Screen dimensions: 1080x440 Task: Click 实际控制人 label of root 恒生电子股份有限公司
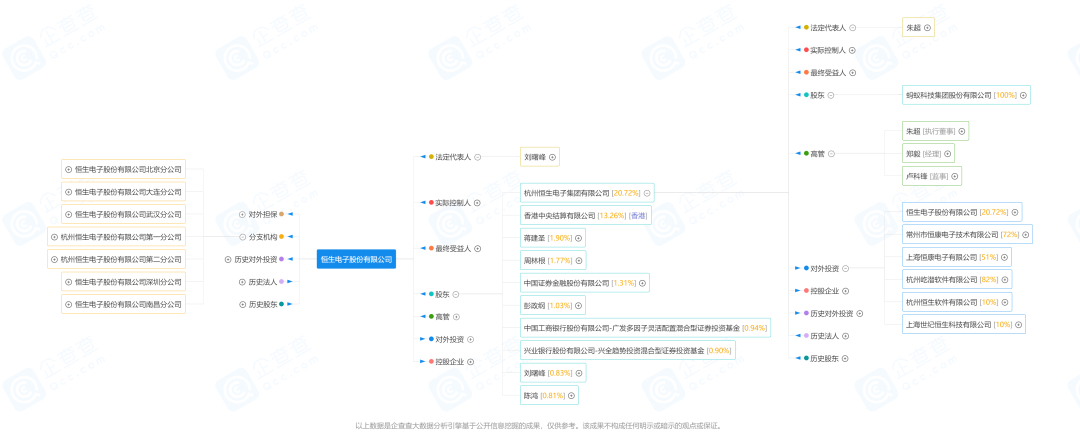tap(453, 203)
